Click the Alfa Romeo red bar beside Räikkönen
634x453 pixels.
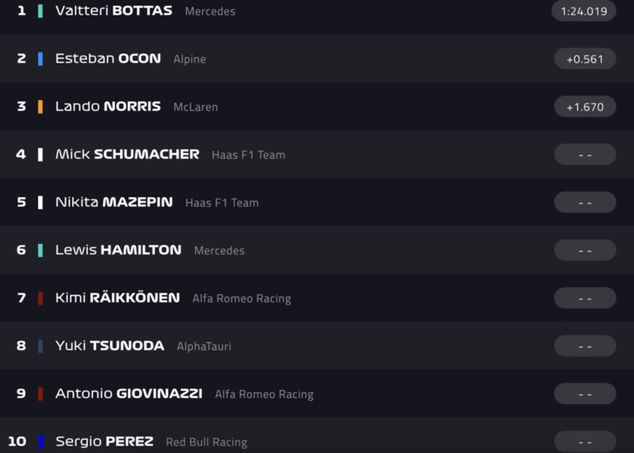tap(40, 298)
